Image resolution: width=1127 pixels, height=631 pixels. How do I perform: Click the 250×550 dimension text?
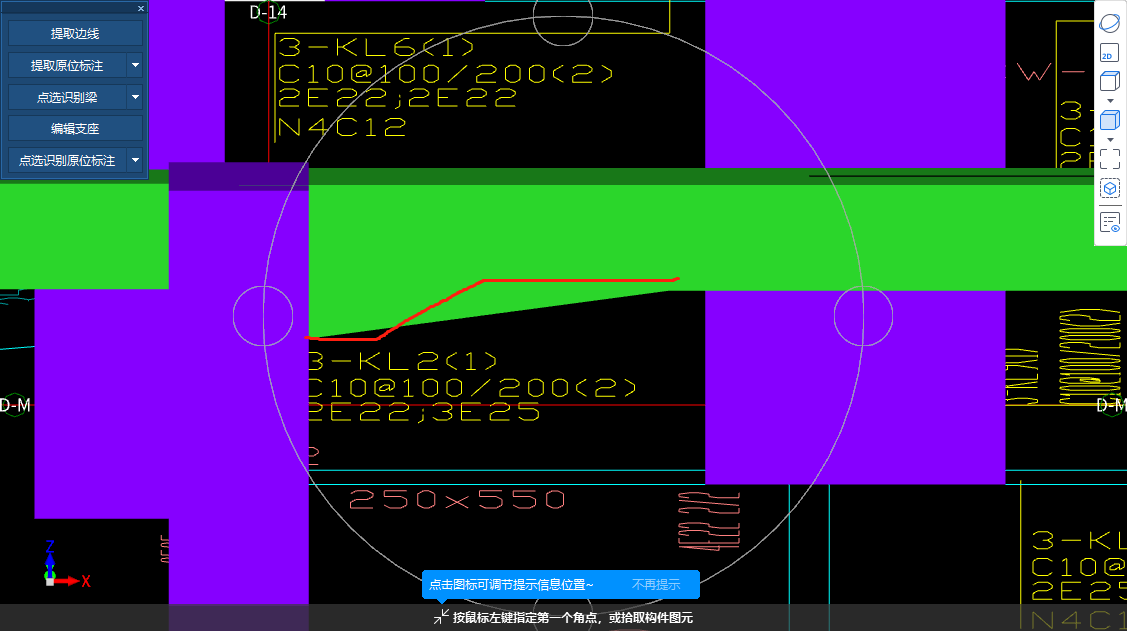[457, 499]
